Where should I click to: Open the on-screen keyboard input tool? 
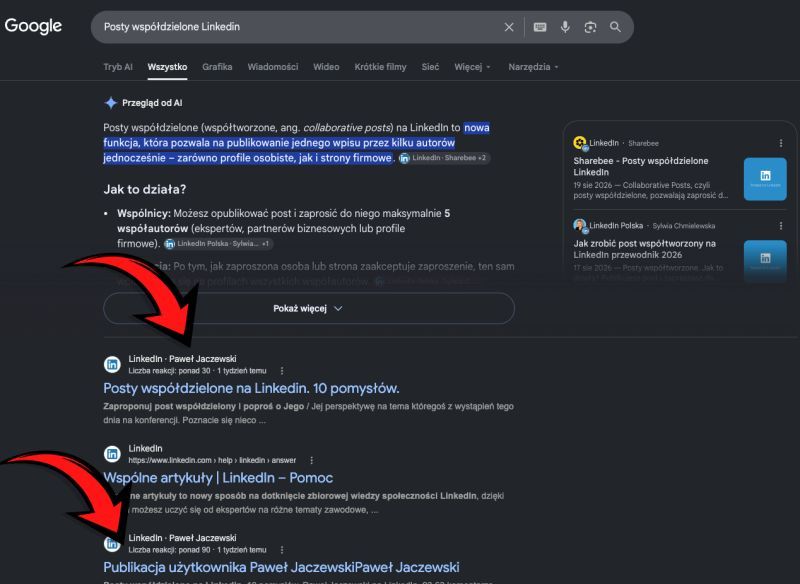[540, 27]
